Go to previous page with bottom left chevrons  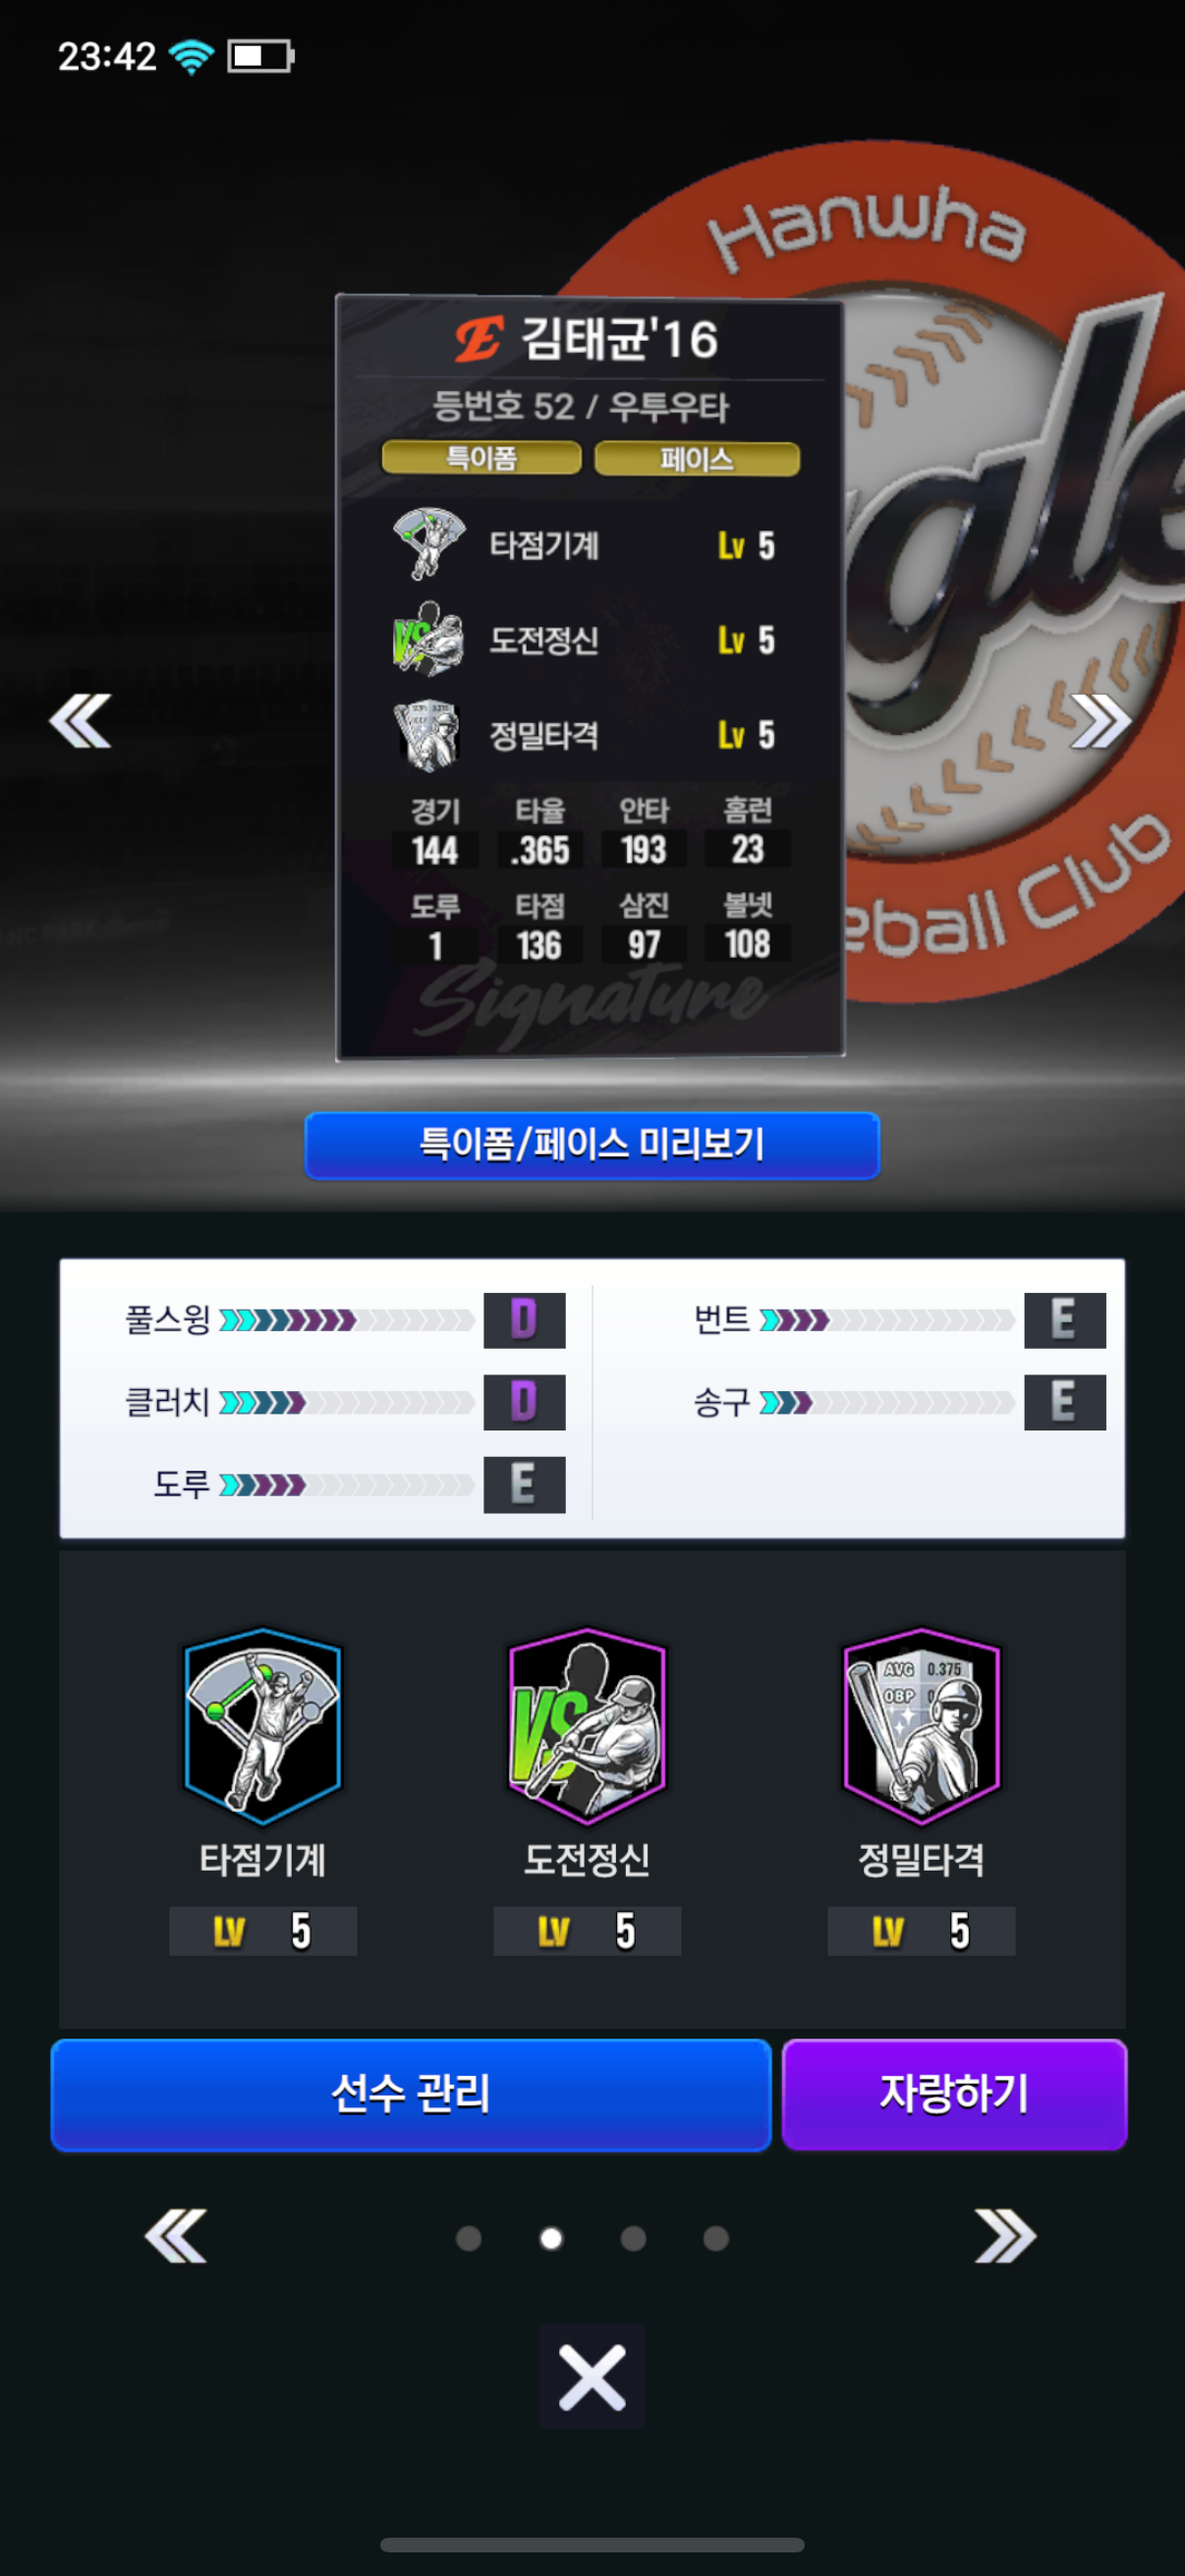[176, 2236]
